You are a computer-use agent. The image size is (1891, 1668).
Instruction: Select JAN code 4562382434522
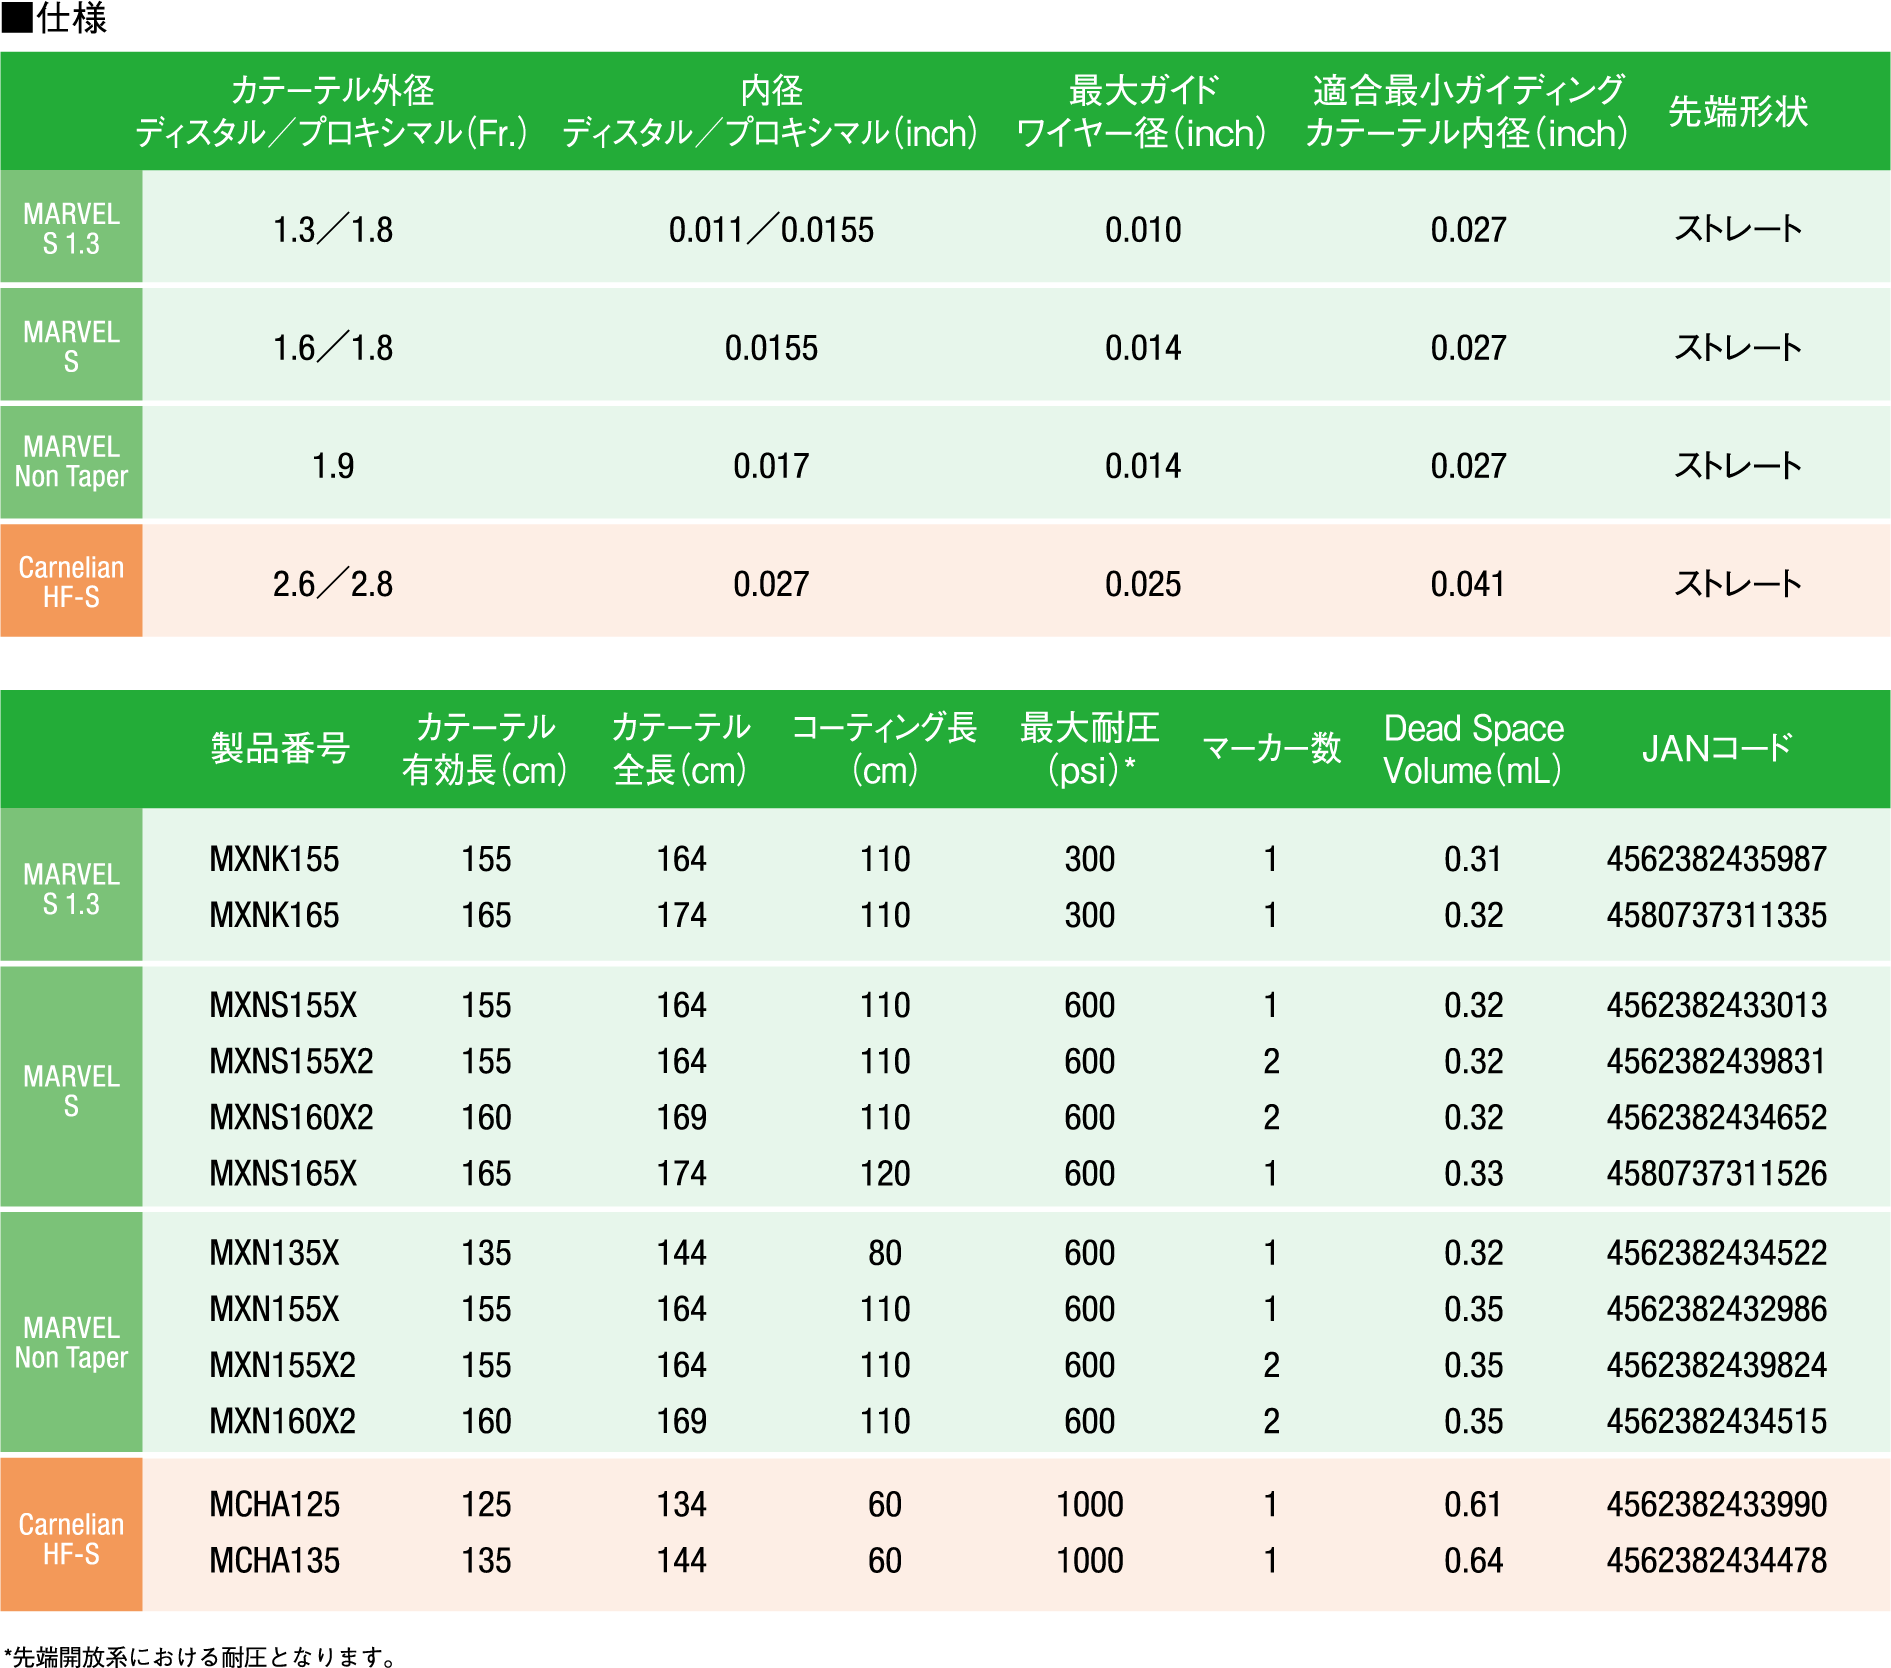pos(1716,1253)
